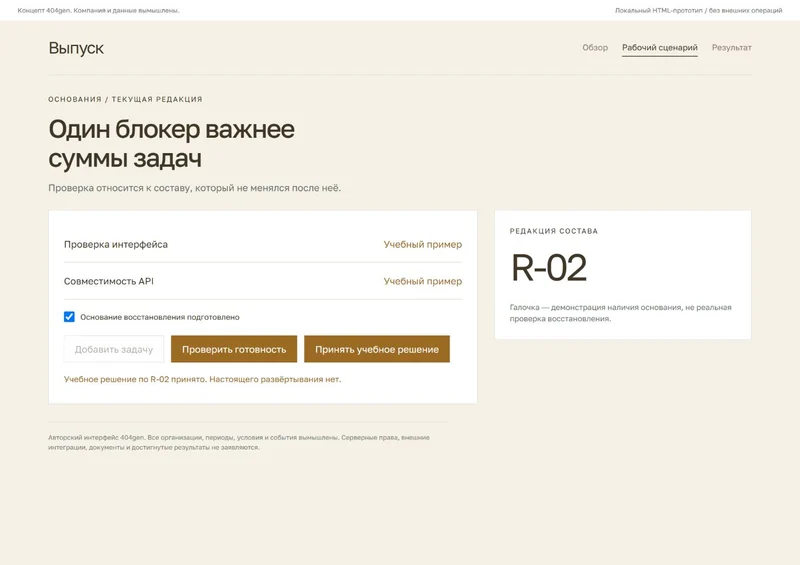
Task: Open the Обзор tab
Action: pyautogui.click(x=595, y=47)
